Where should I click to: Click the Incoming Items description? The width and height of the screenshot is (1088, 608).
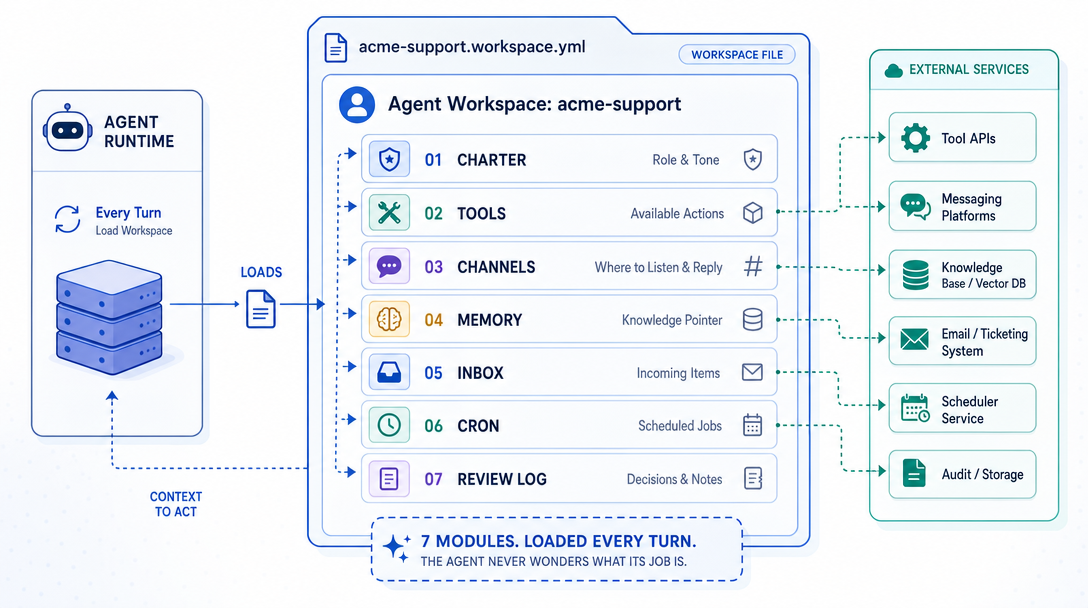(679, 373)
